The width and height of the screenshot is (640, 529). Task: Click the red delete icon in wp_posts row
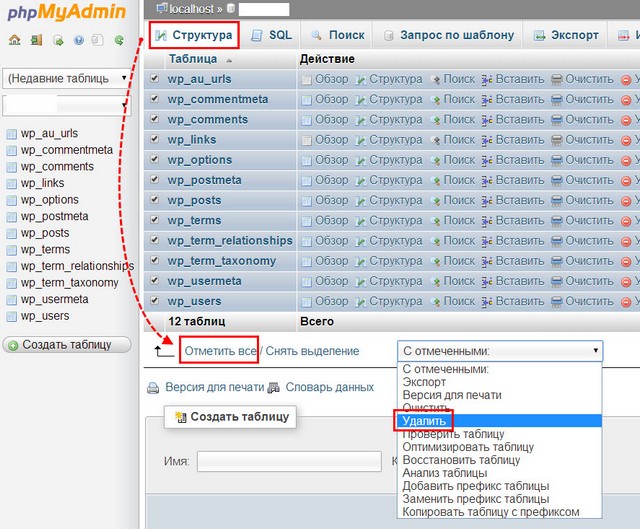pyautogui.click(x=626, y=201)
